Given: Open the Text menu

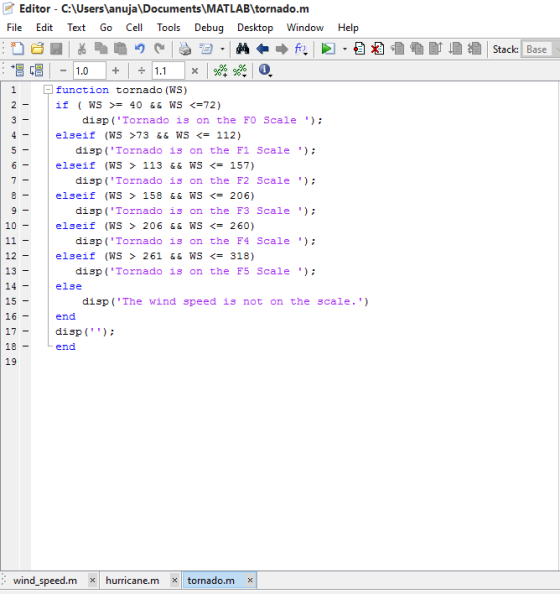Looking at the screenshot, I should pyautogui.click(x=77, y=28).
